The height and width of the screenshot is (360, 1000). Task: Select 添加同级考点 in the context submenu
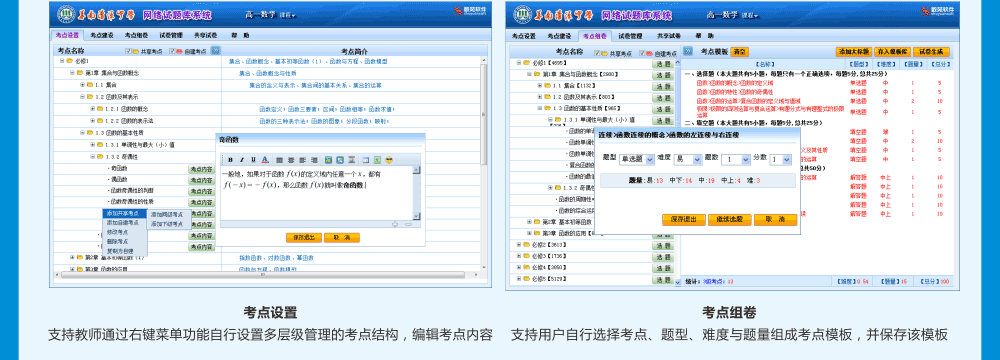pos(167,214)
